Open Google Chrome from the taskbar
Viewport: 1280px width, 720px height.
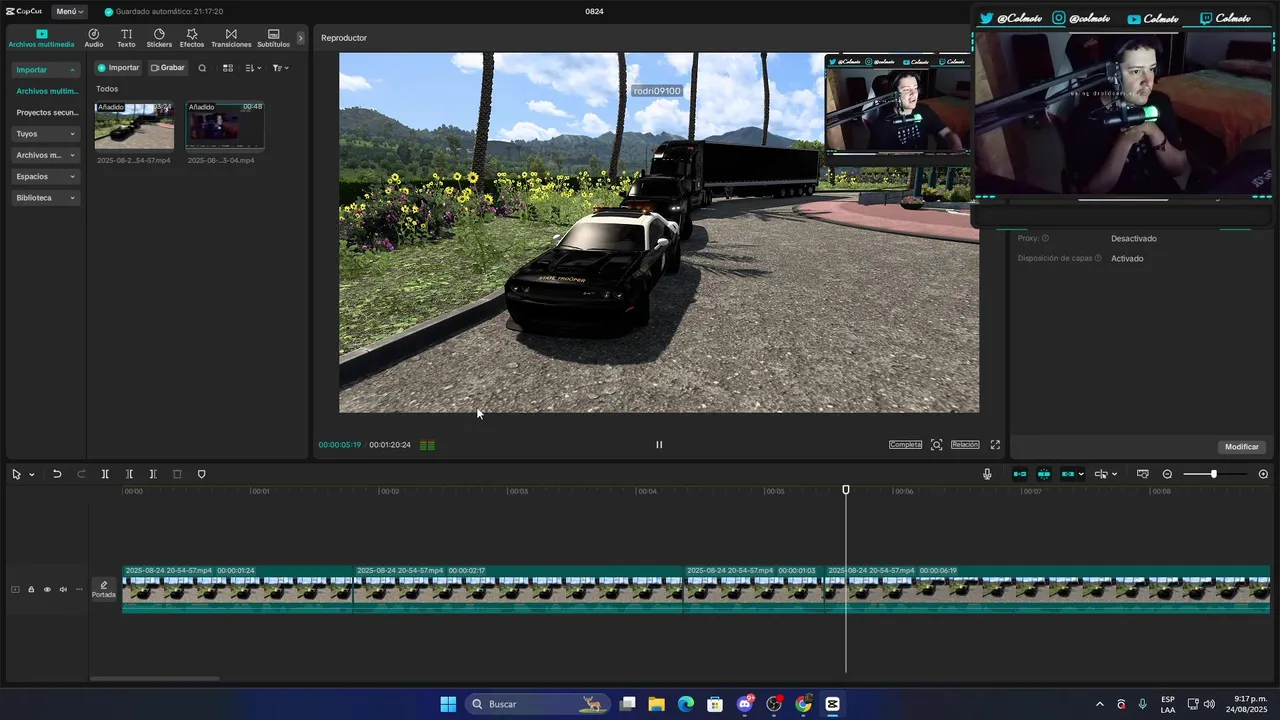tap(803, 704)
